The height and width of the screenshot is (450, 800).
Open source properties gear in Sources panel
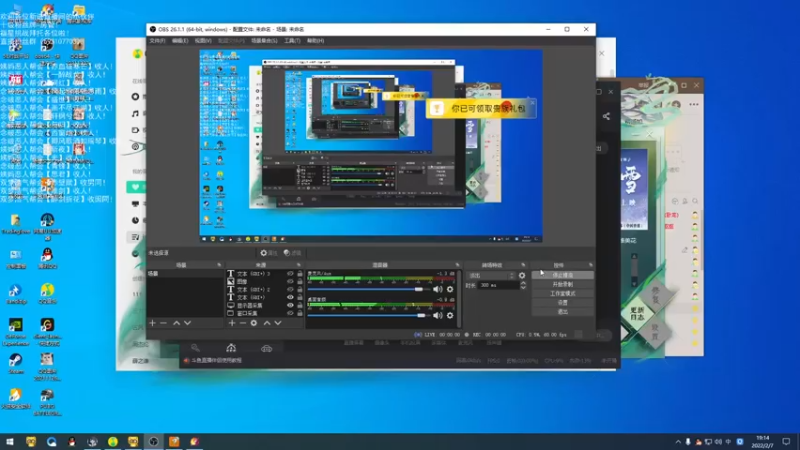[x=254, y=323]
